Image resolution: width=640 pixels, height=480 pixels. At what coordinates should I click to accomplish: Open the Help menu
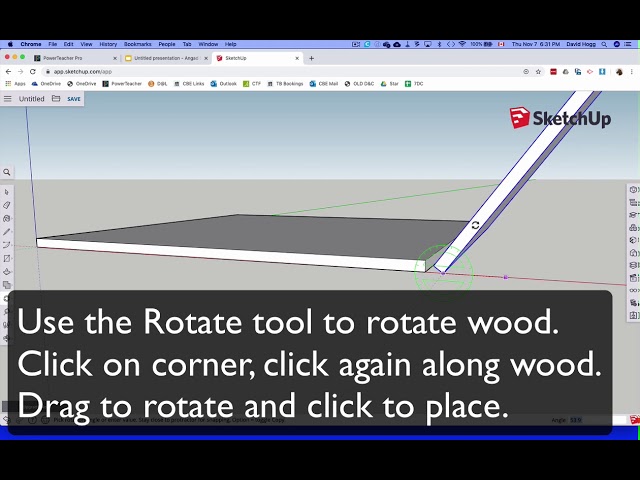[231, 44]
